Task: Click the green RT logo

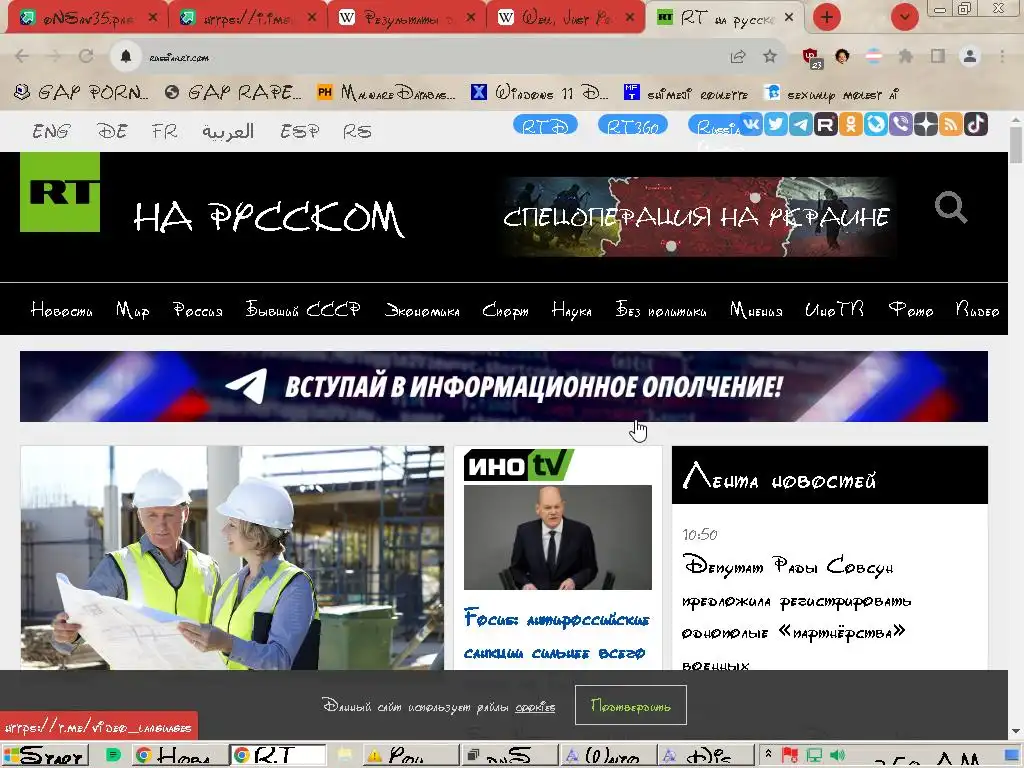Action: pos(60,192)
